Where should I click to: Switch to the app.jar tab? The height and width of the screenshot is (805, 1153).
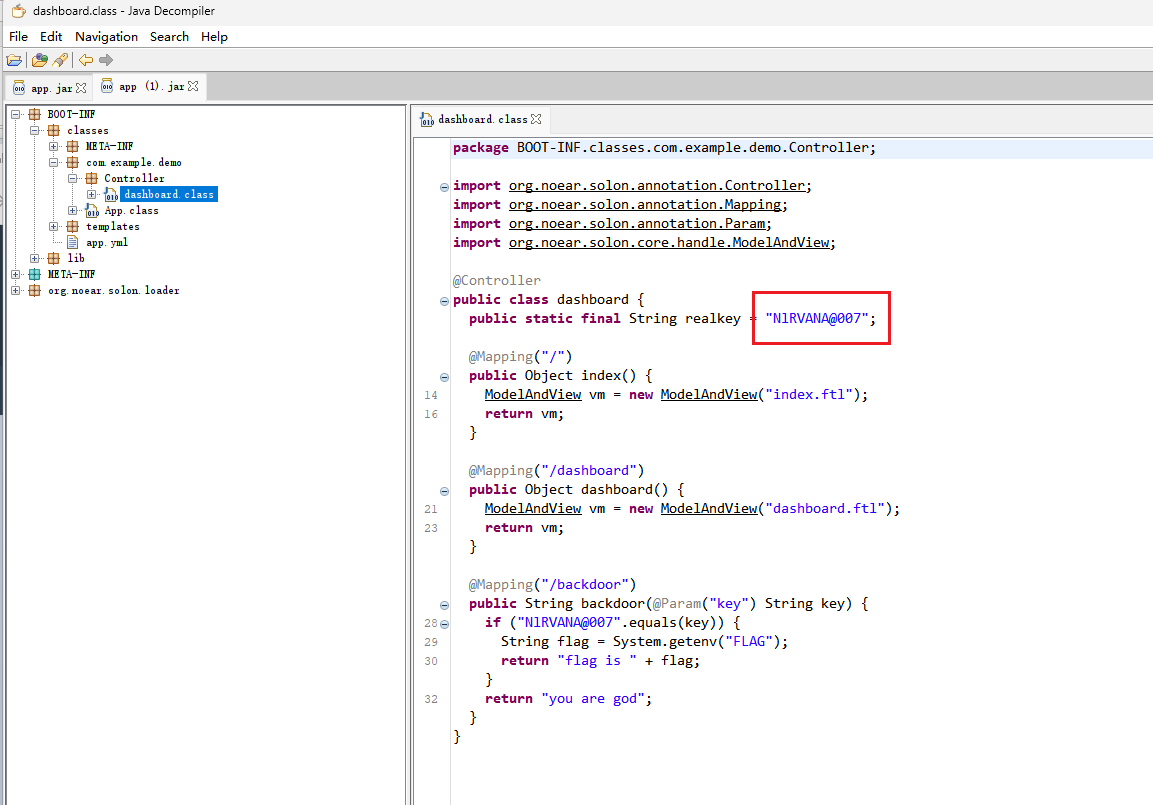[49, 87]
